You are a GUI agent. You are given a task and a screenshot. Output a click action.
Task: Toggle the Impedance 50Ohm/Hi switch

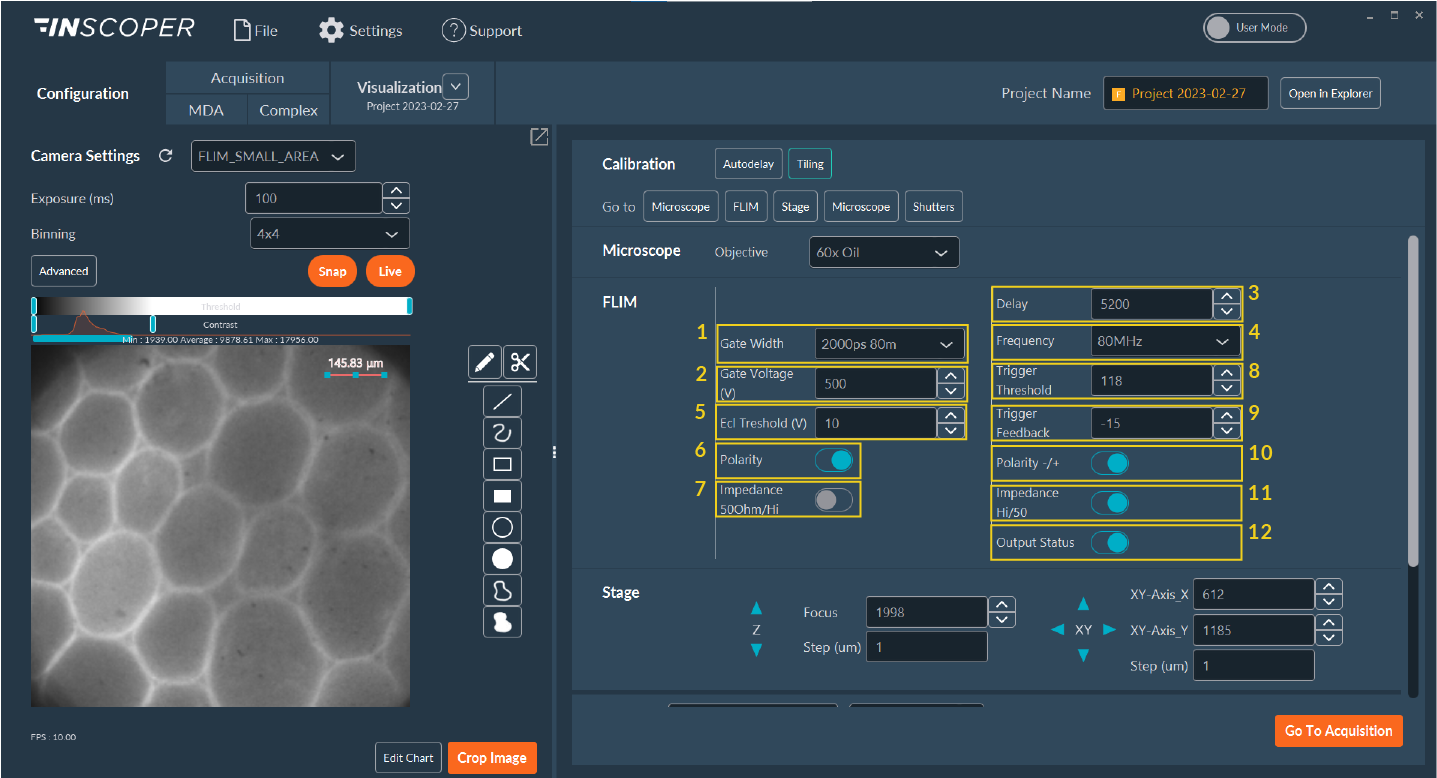(x=833, y=500)
